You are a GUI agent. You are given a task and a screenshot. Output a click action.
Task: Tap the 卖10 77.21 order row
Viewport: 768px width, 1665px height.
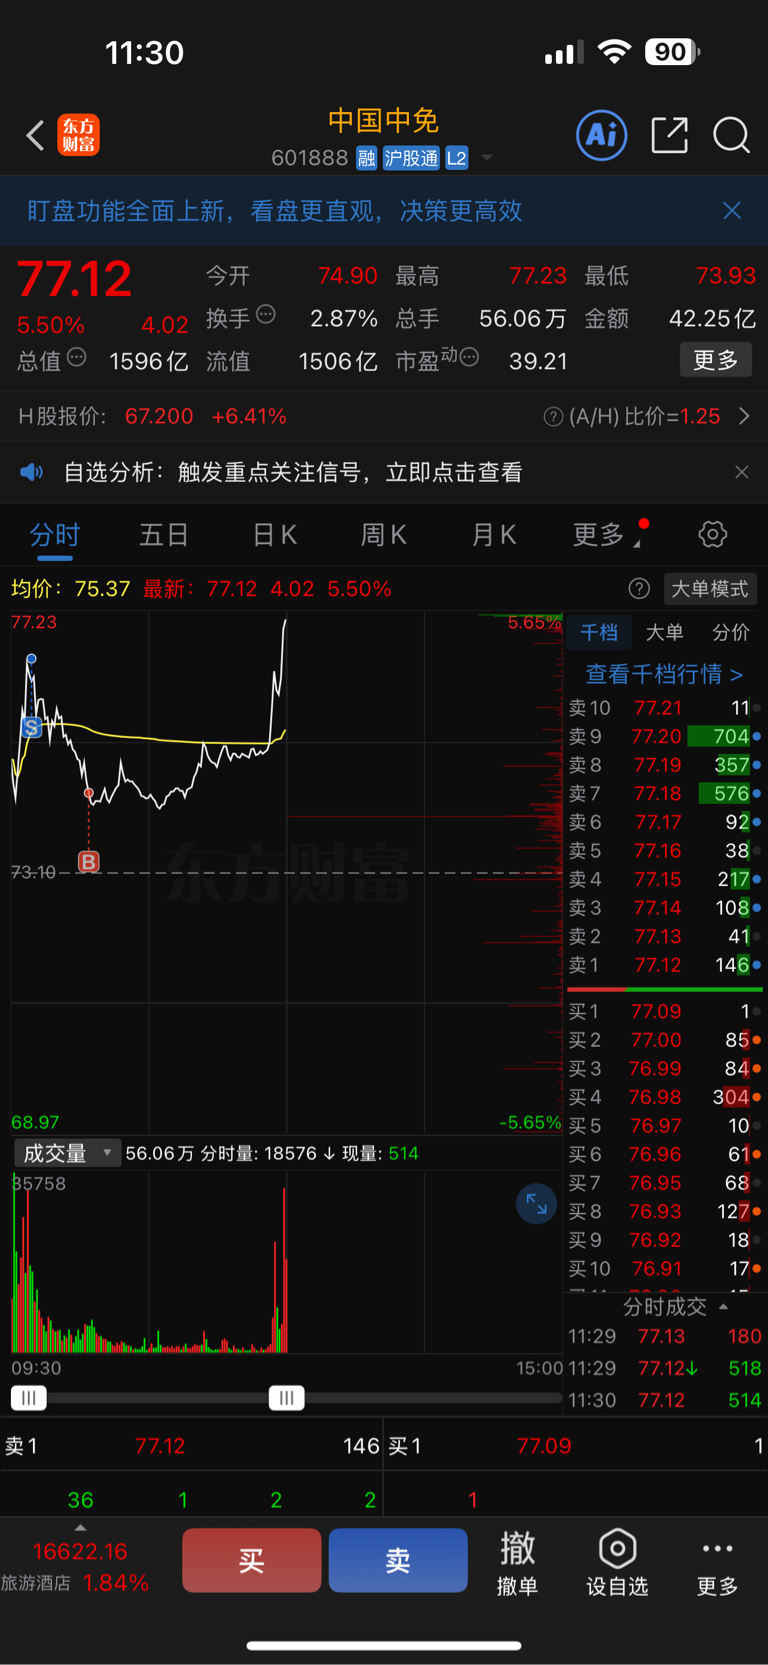[x=665, y=708]
